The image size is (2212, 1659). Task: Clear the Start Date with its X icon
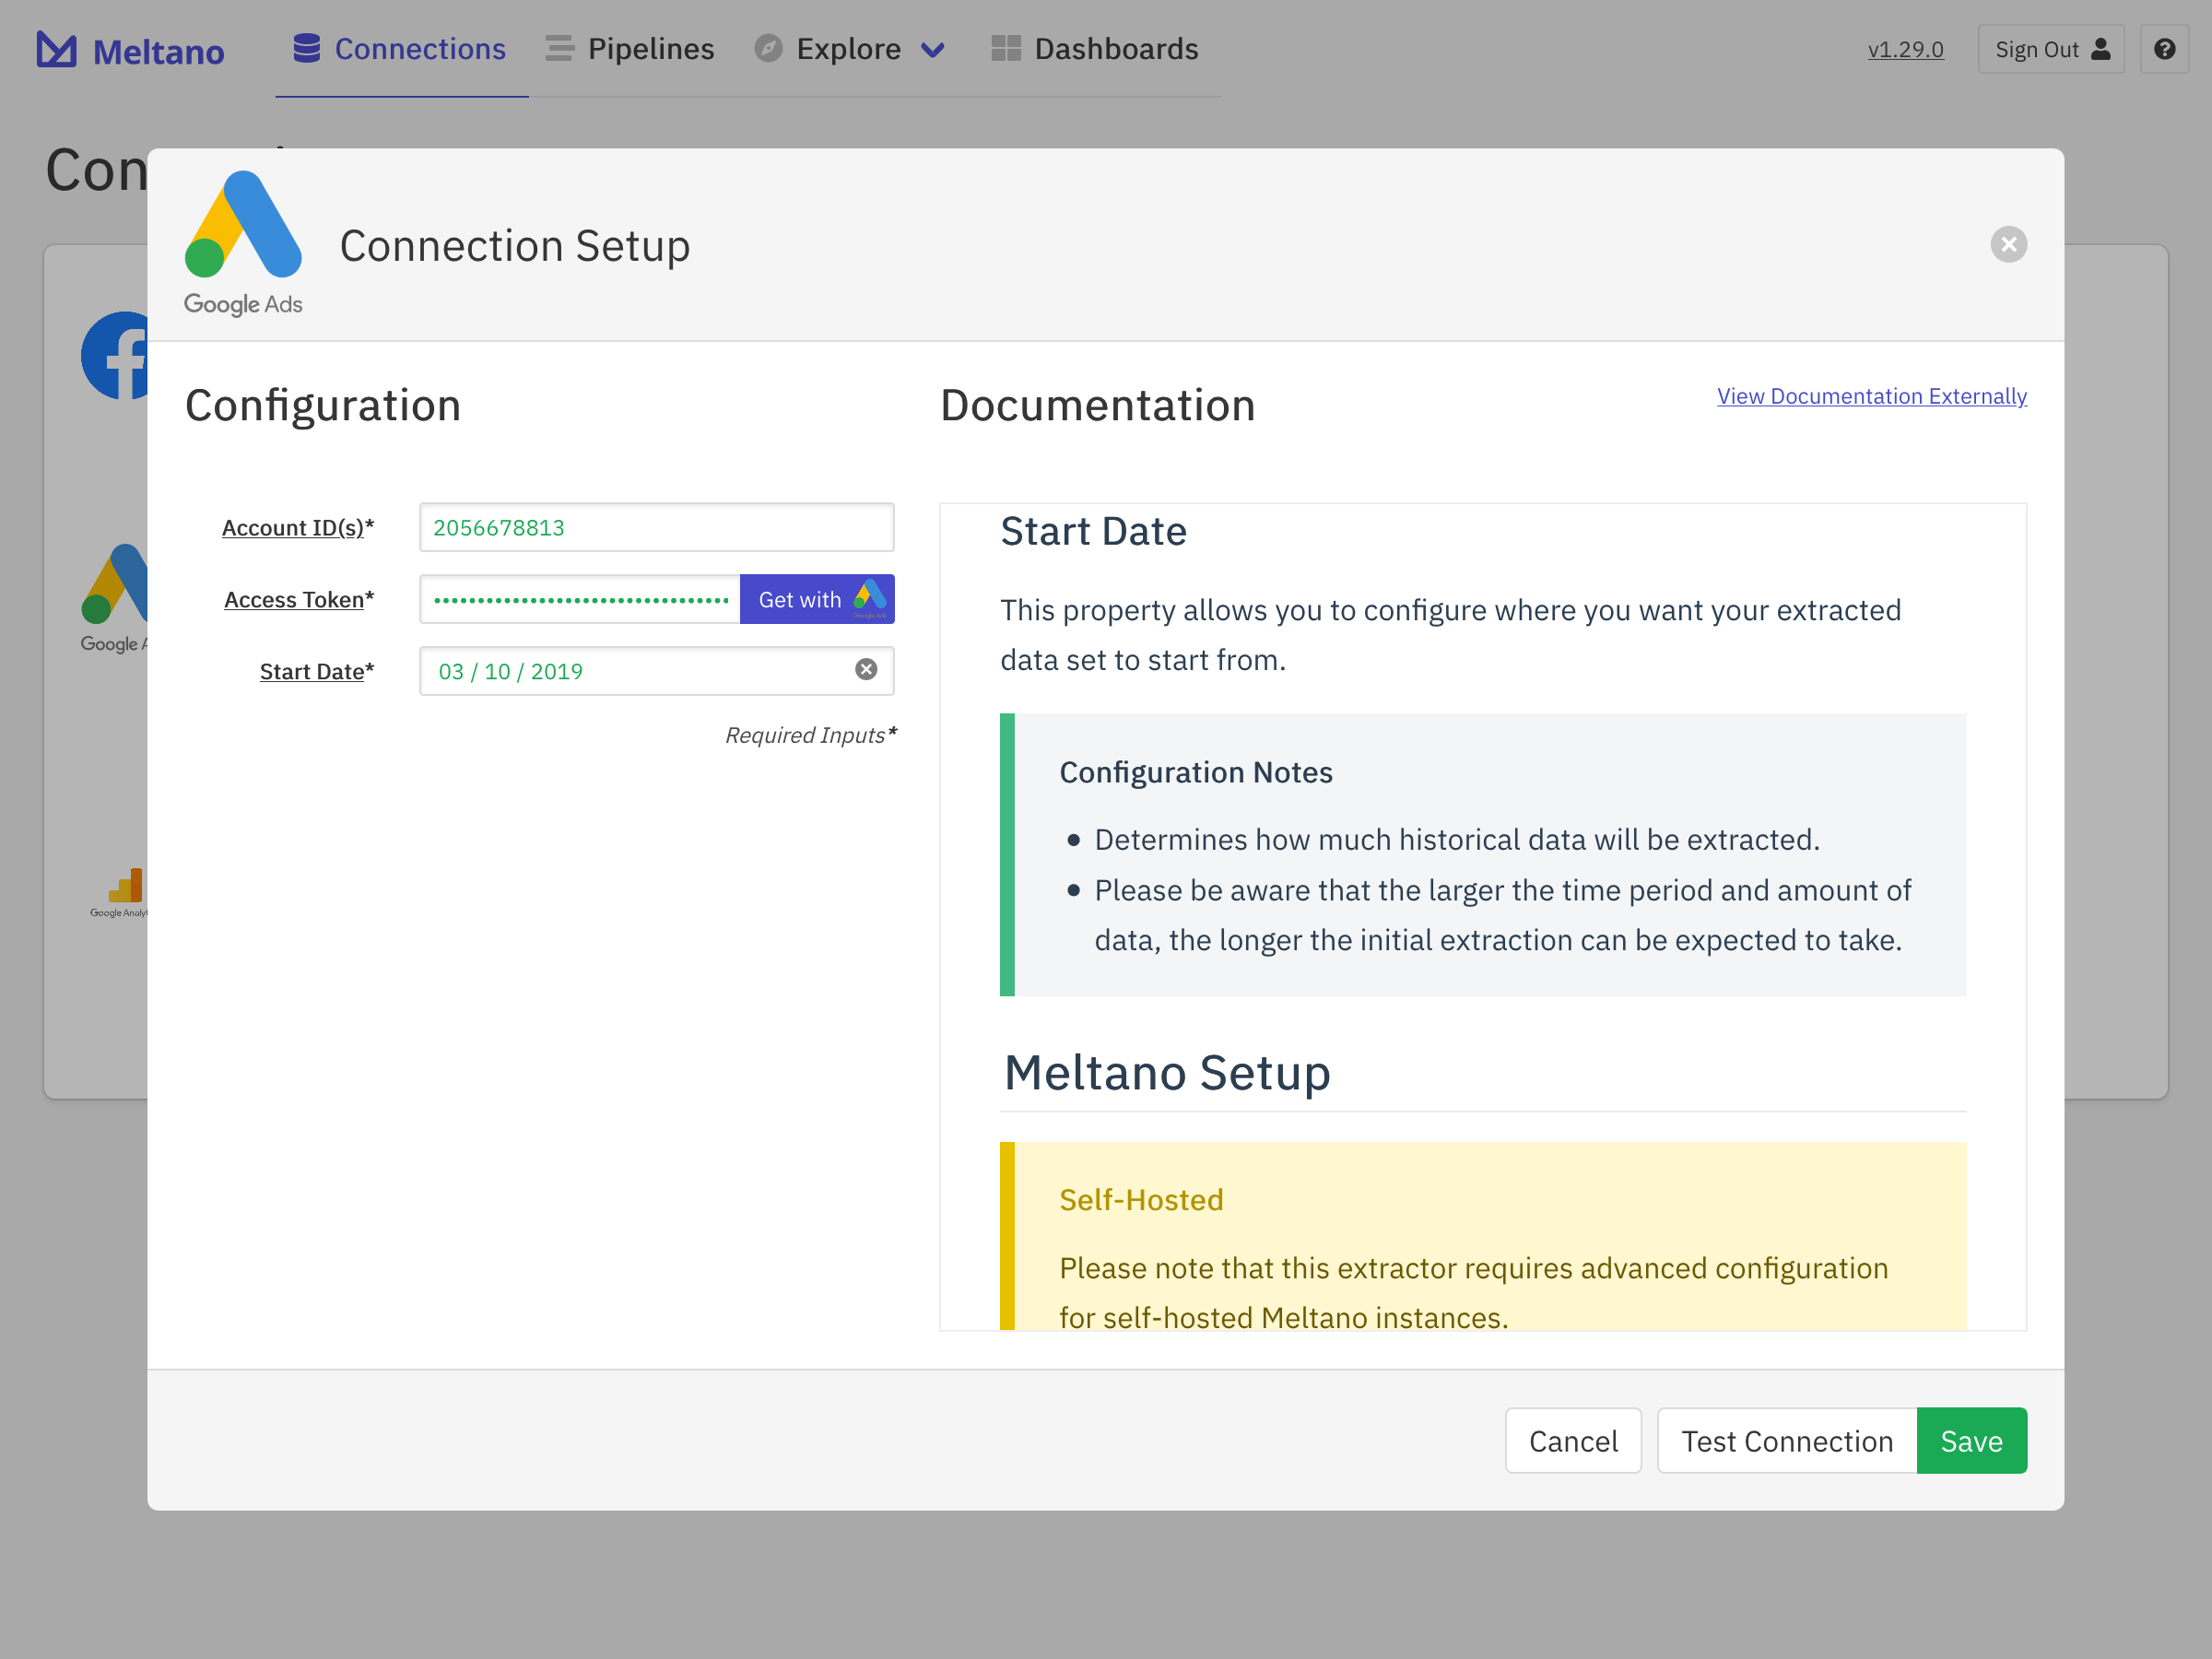pos(866,670)
